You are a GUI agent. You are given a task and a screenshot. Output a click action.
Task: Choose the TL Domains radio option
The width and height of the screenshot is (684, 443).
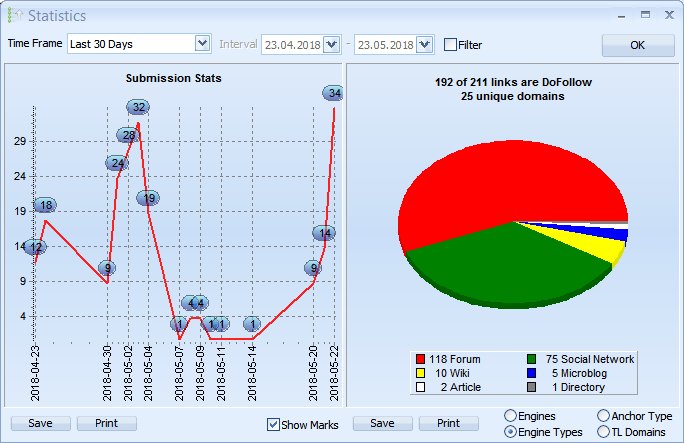point(603,432)
